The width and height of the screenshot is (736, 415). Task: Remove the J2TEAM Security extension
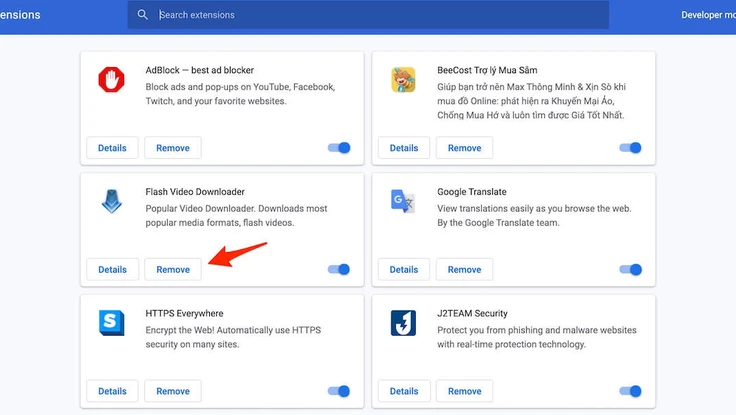pyautogui.click(x=464, y=391)
